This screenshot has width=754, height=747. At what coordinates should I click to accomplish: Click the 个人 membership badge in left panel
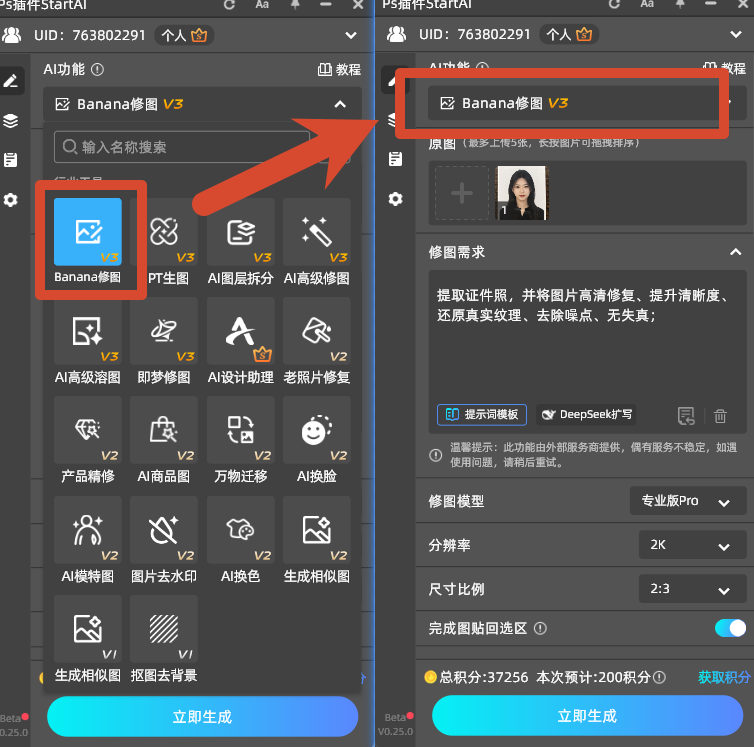click(x=184, y=35)
